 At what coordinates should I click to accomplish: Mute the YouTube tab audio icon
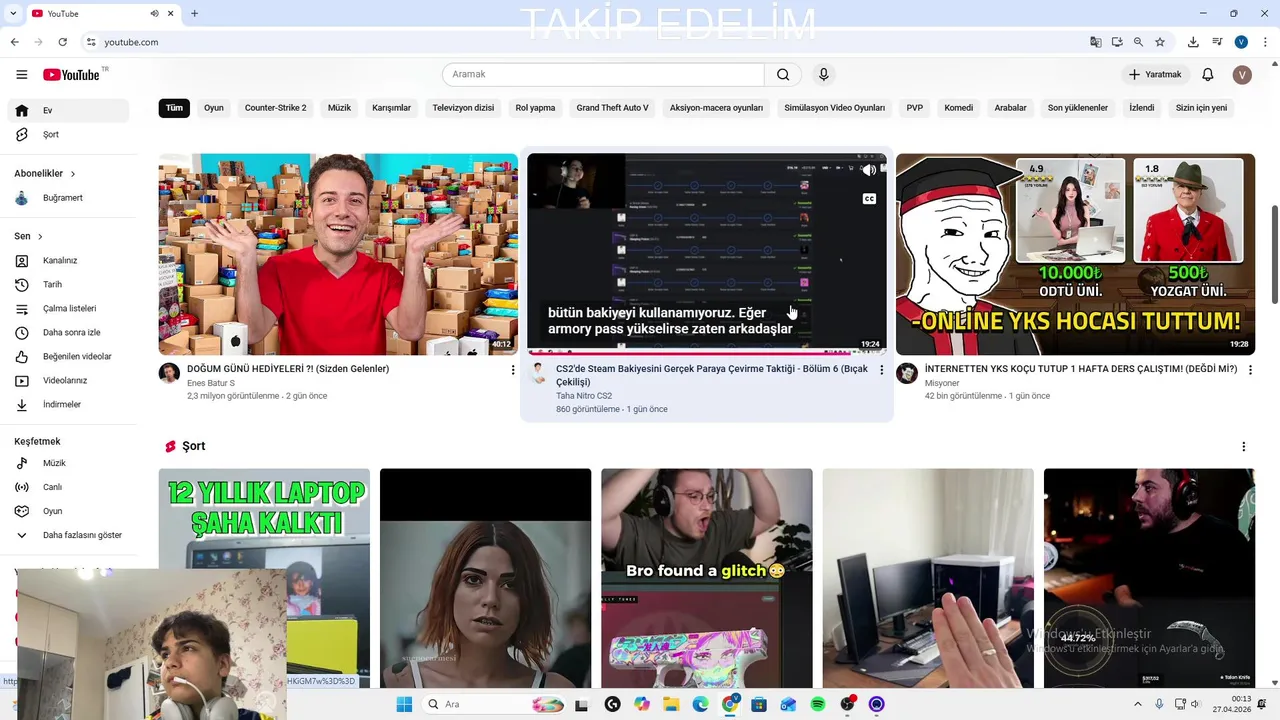(154, 14)
